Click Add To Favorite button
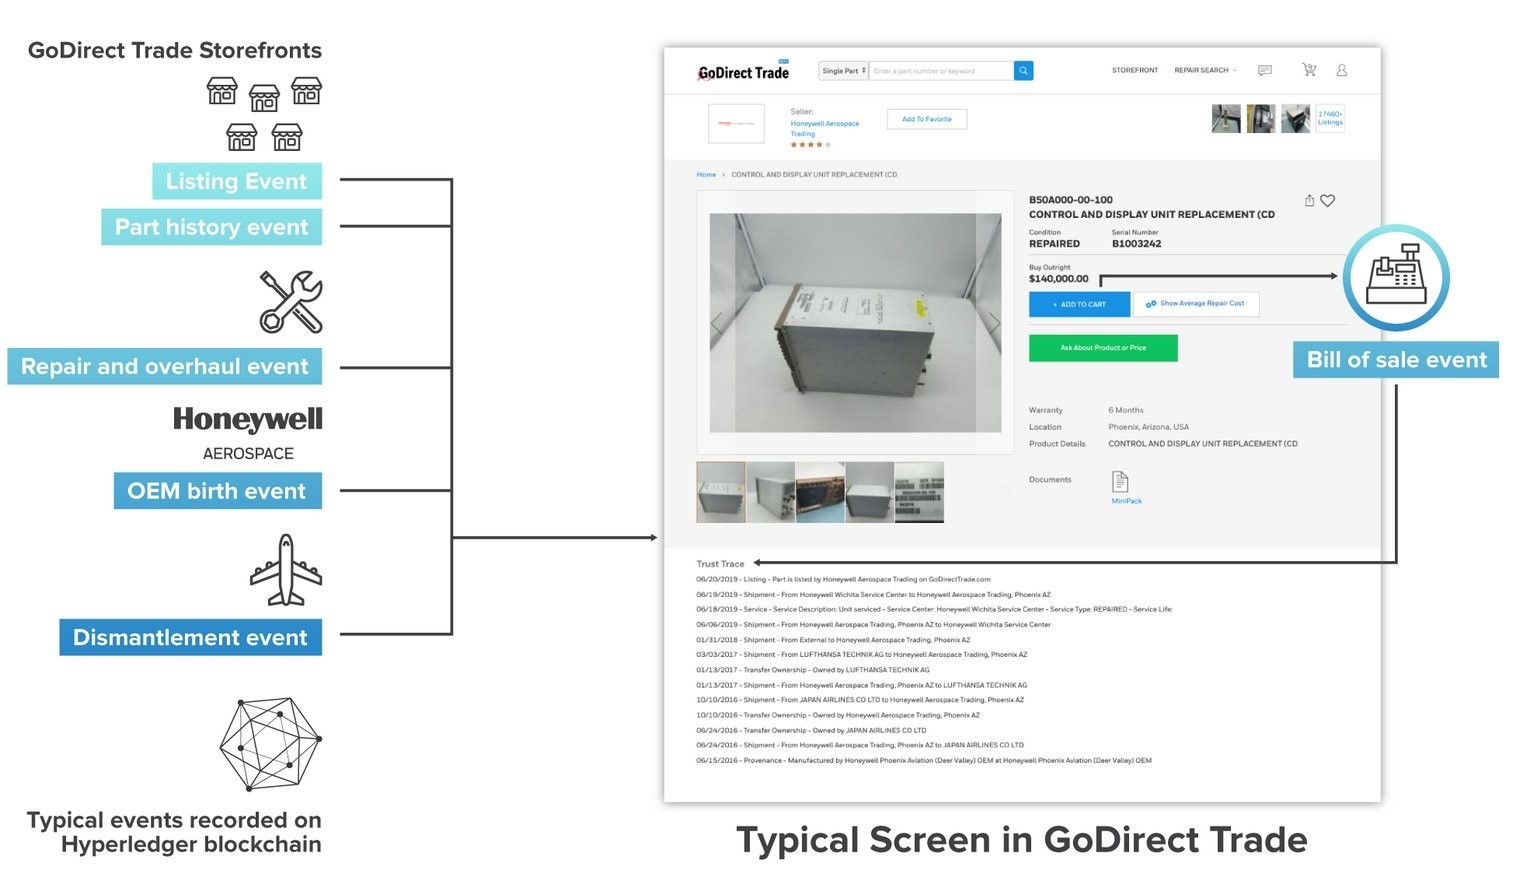Image resolution: width=1514 pixels, height=891 pixels. (x=926, y=120)
